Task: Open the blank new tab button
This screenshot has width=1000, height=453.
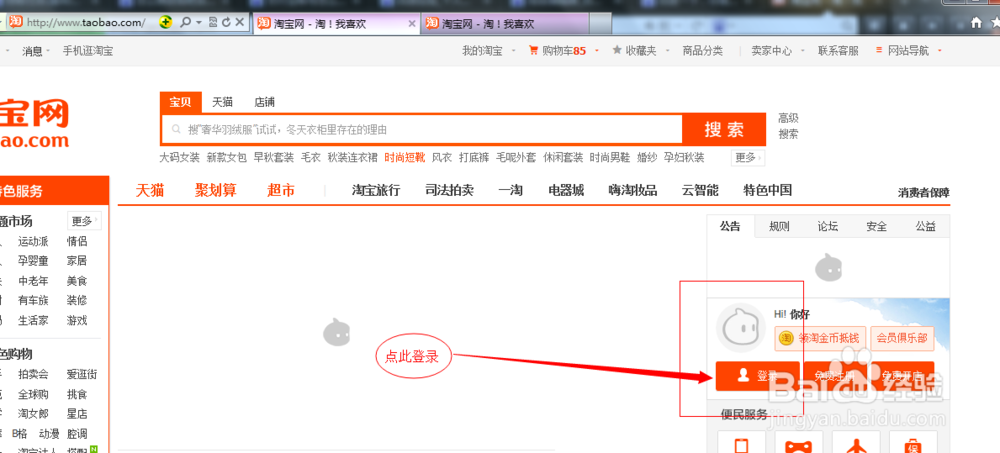Action: (599, 24)
